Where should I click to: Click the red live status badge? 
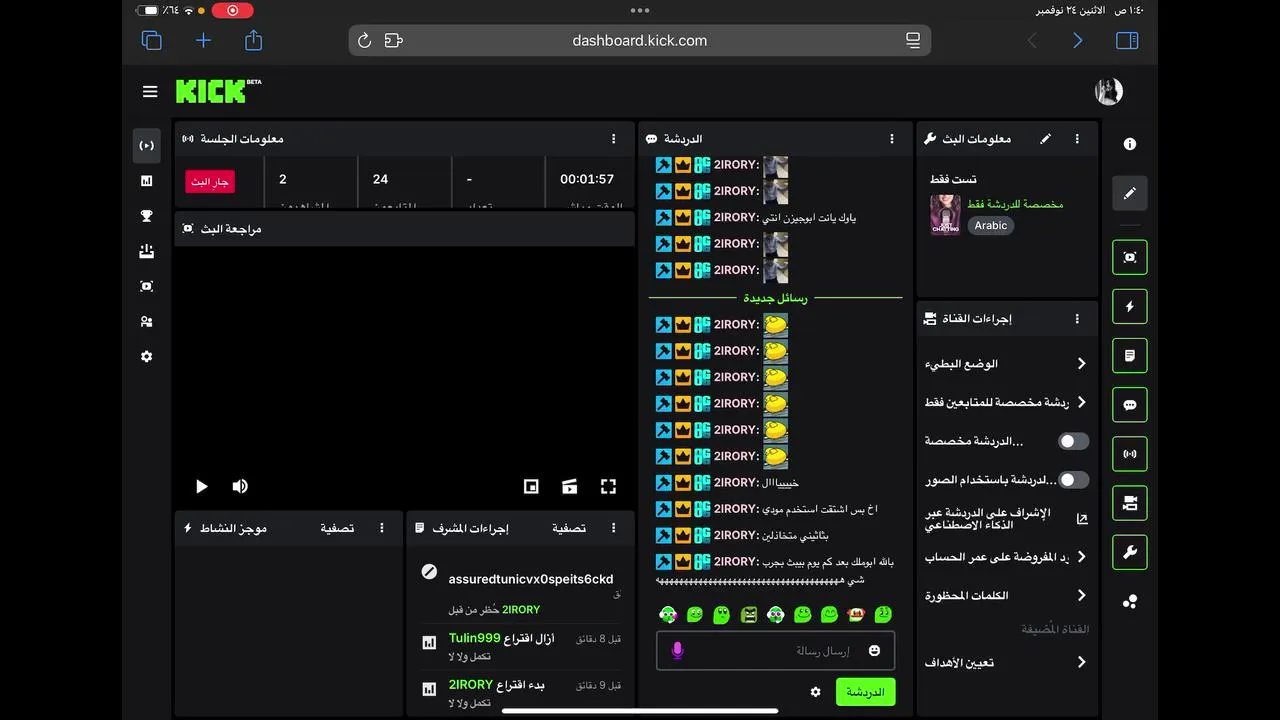tap(210, 182)
